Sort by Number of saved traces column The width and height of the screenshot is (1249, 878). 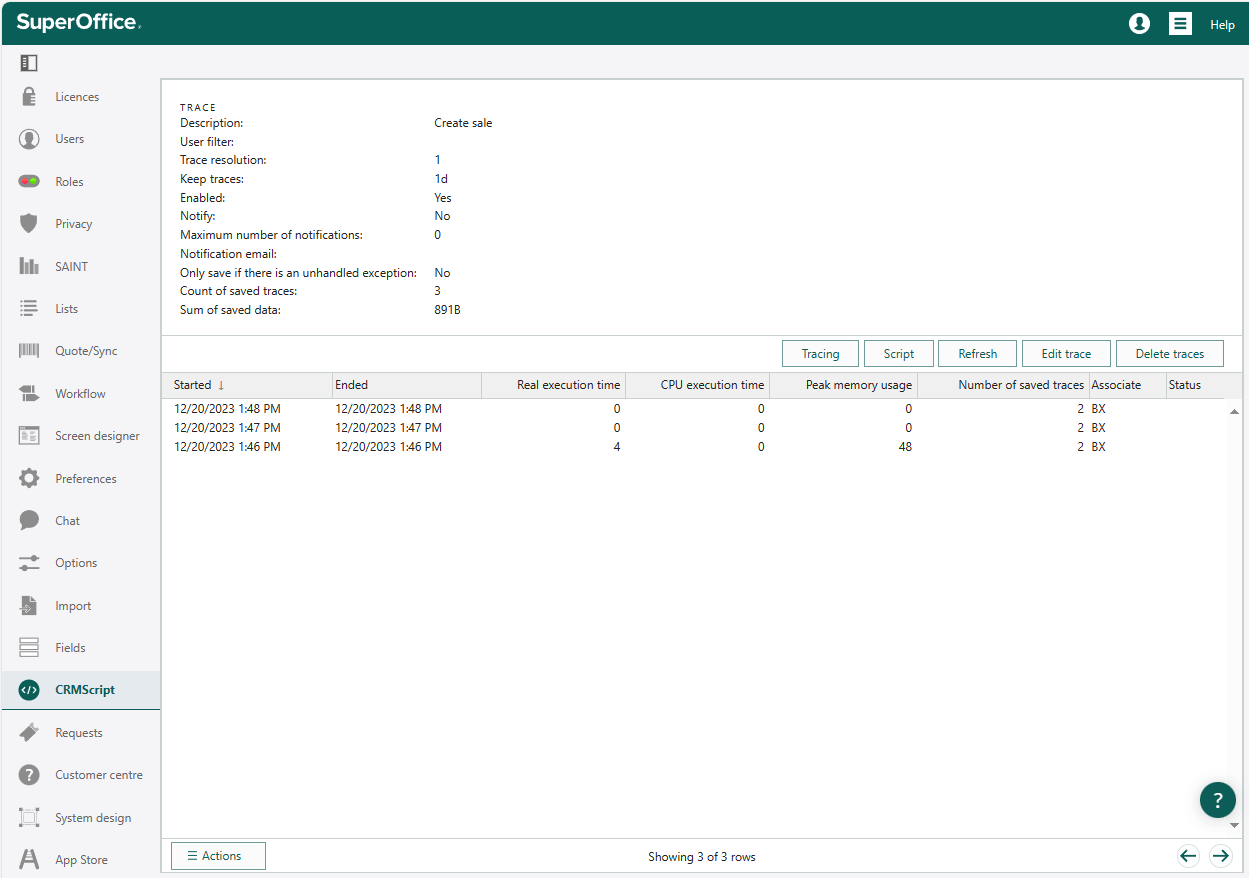(1003, 385)
